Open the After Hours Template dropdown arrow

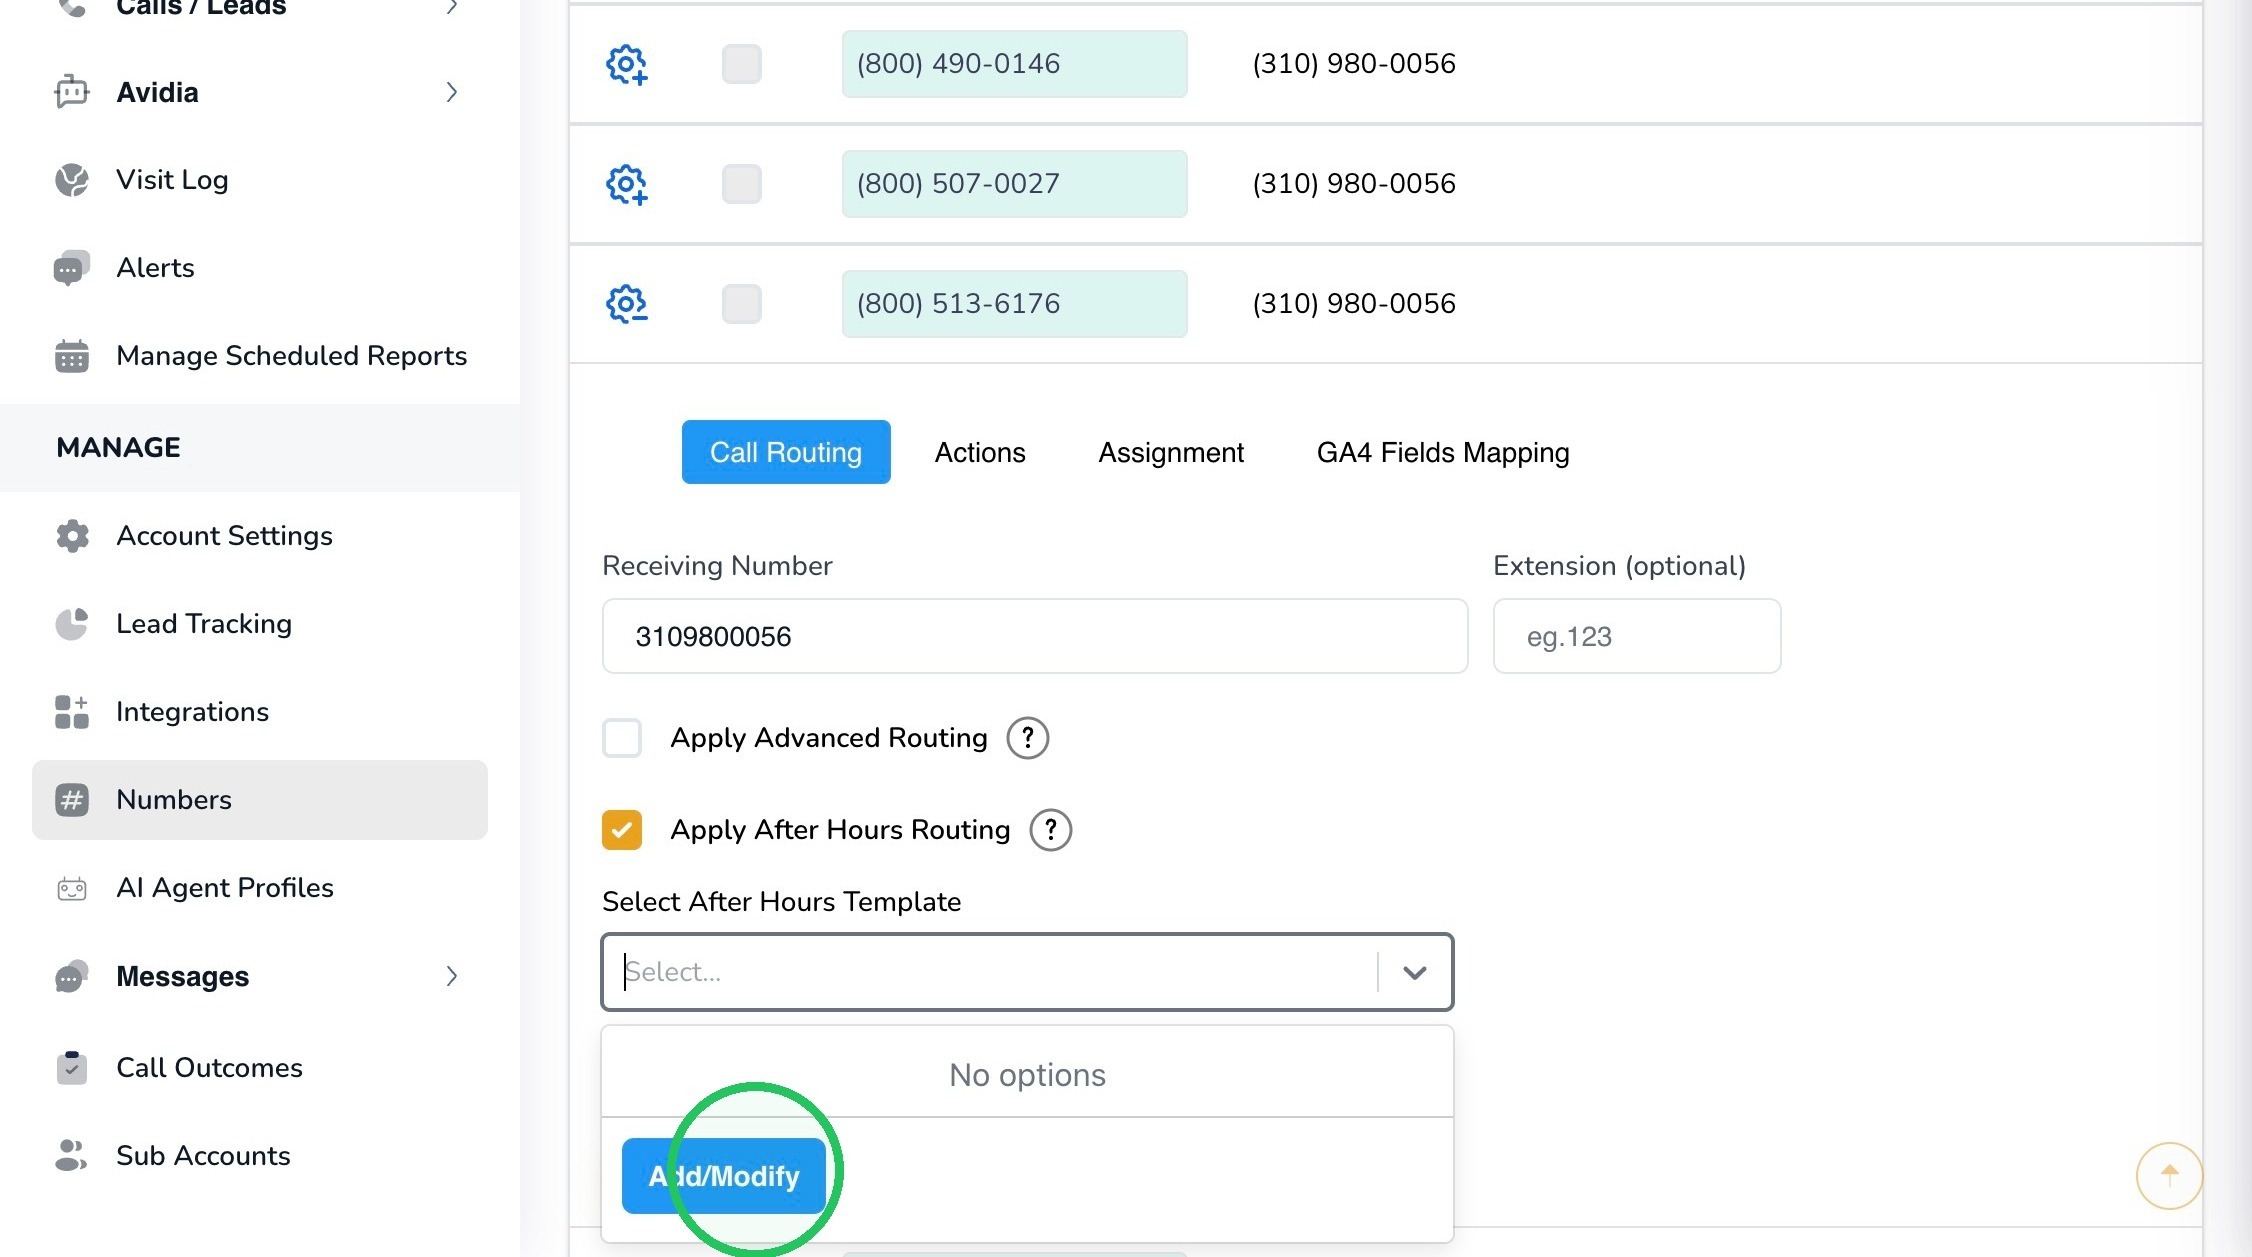tap(1414, 972)
